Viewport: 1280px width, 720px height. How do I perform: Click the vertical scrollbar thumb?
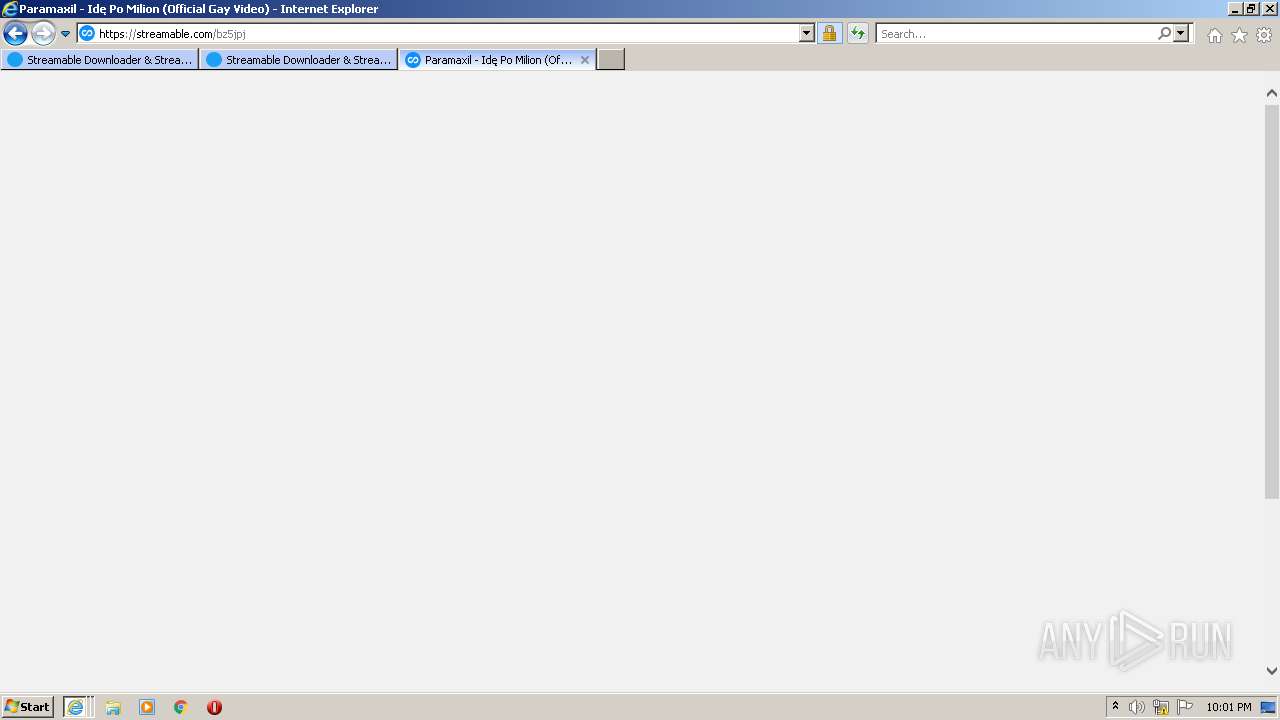1272,300
